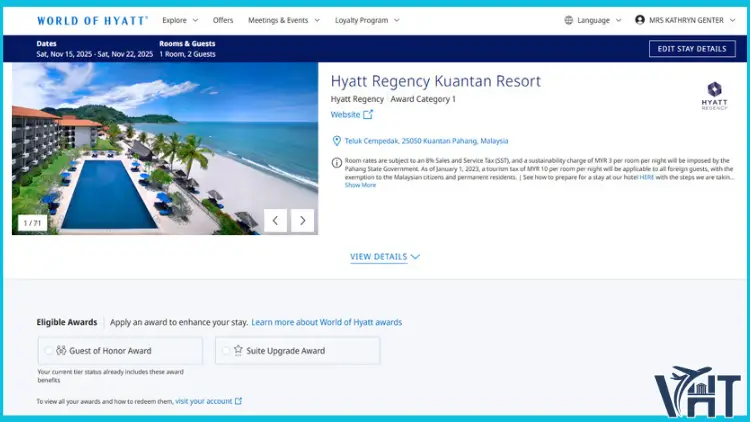Expand notice with Show More
The height and width of the screenshot is (422, 750).
pos(360,185)
